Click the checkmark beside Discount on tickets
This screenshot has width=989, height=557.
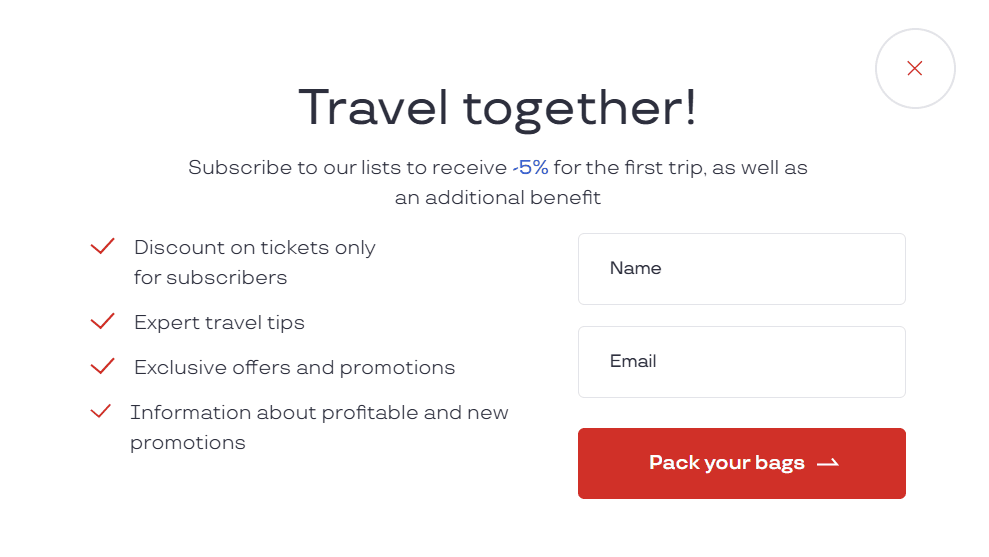point(102,246)
